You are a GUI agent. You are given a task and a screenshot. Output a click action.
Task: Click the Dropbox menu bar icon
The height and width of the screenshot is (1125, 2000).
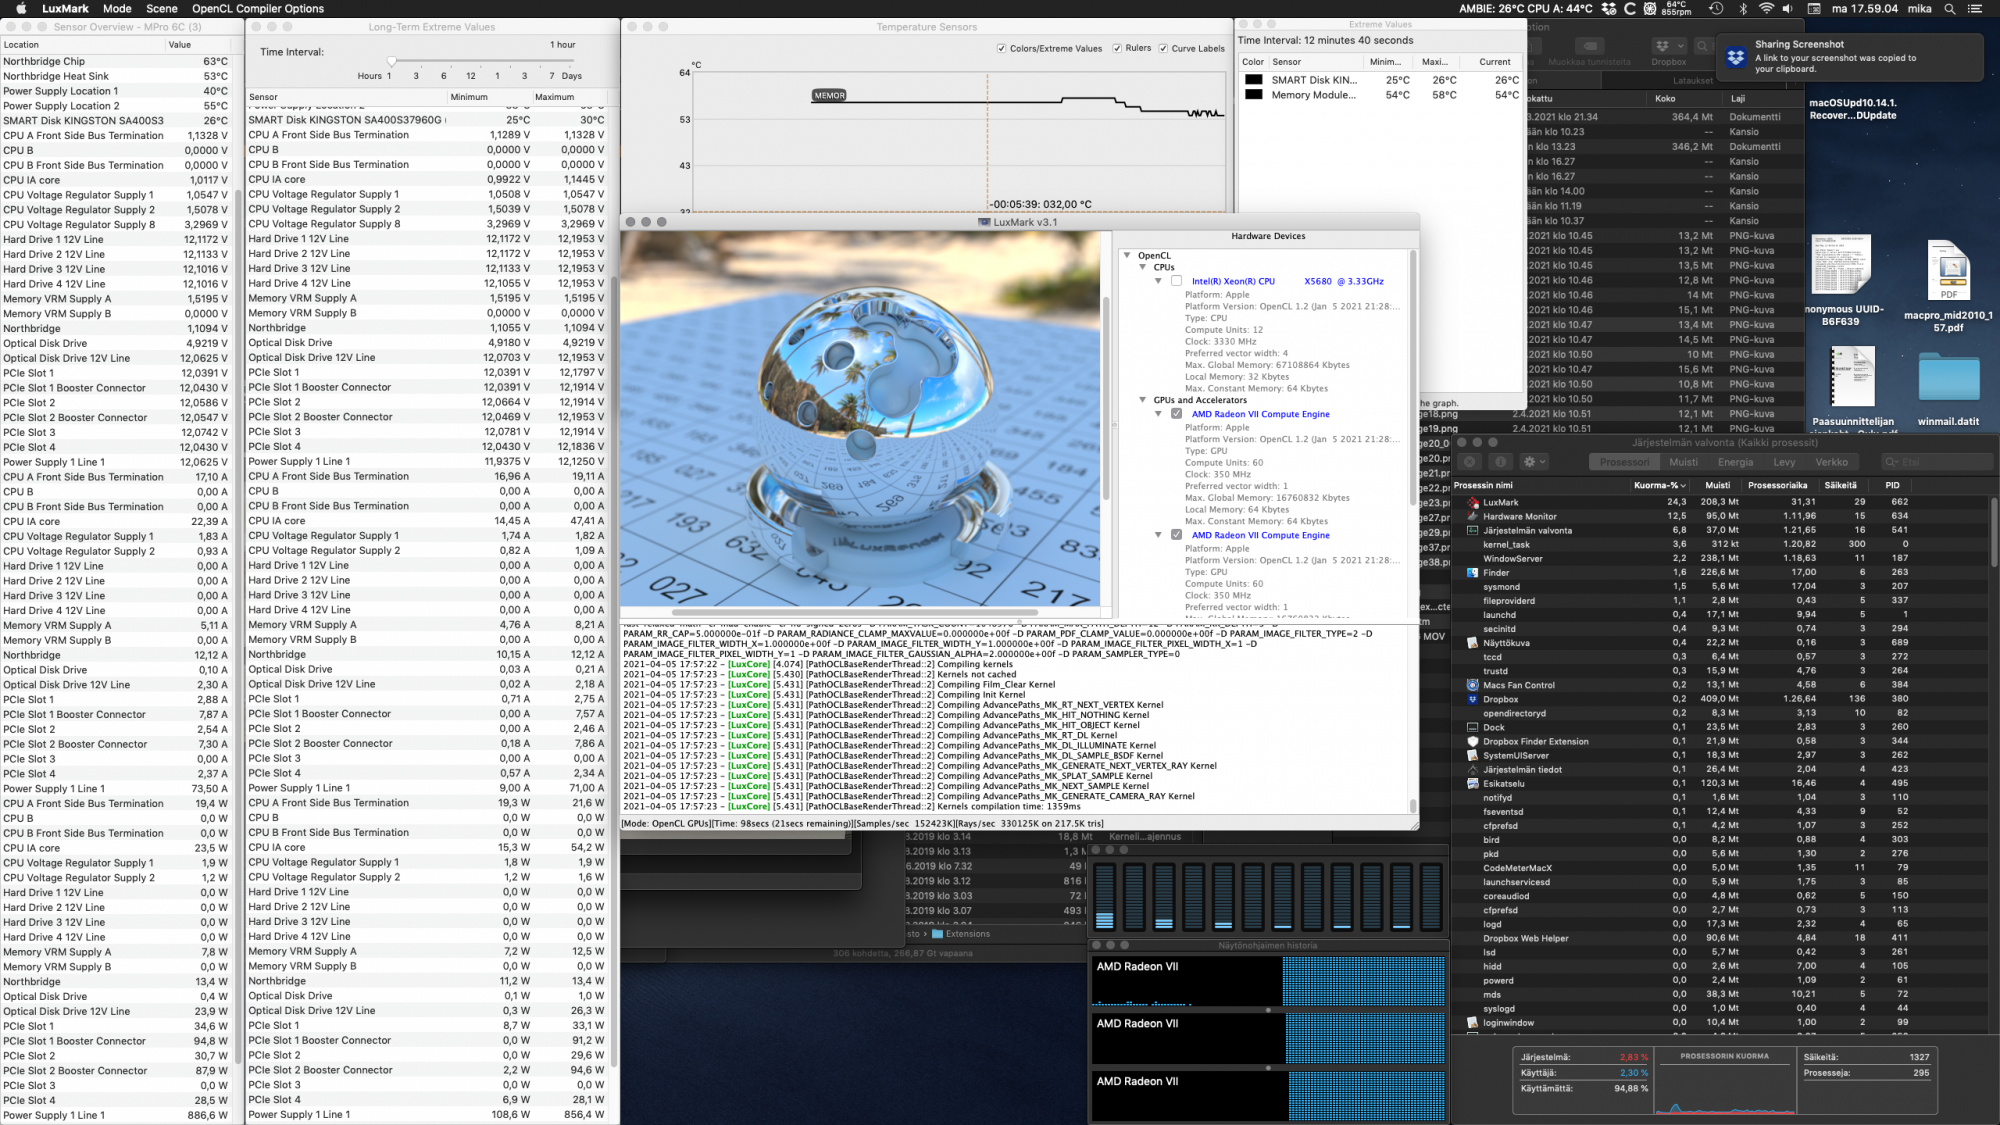click(x=1609, y=8)
